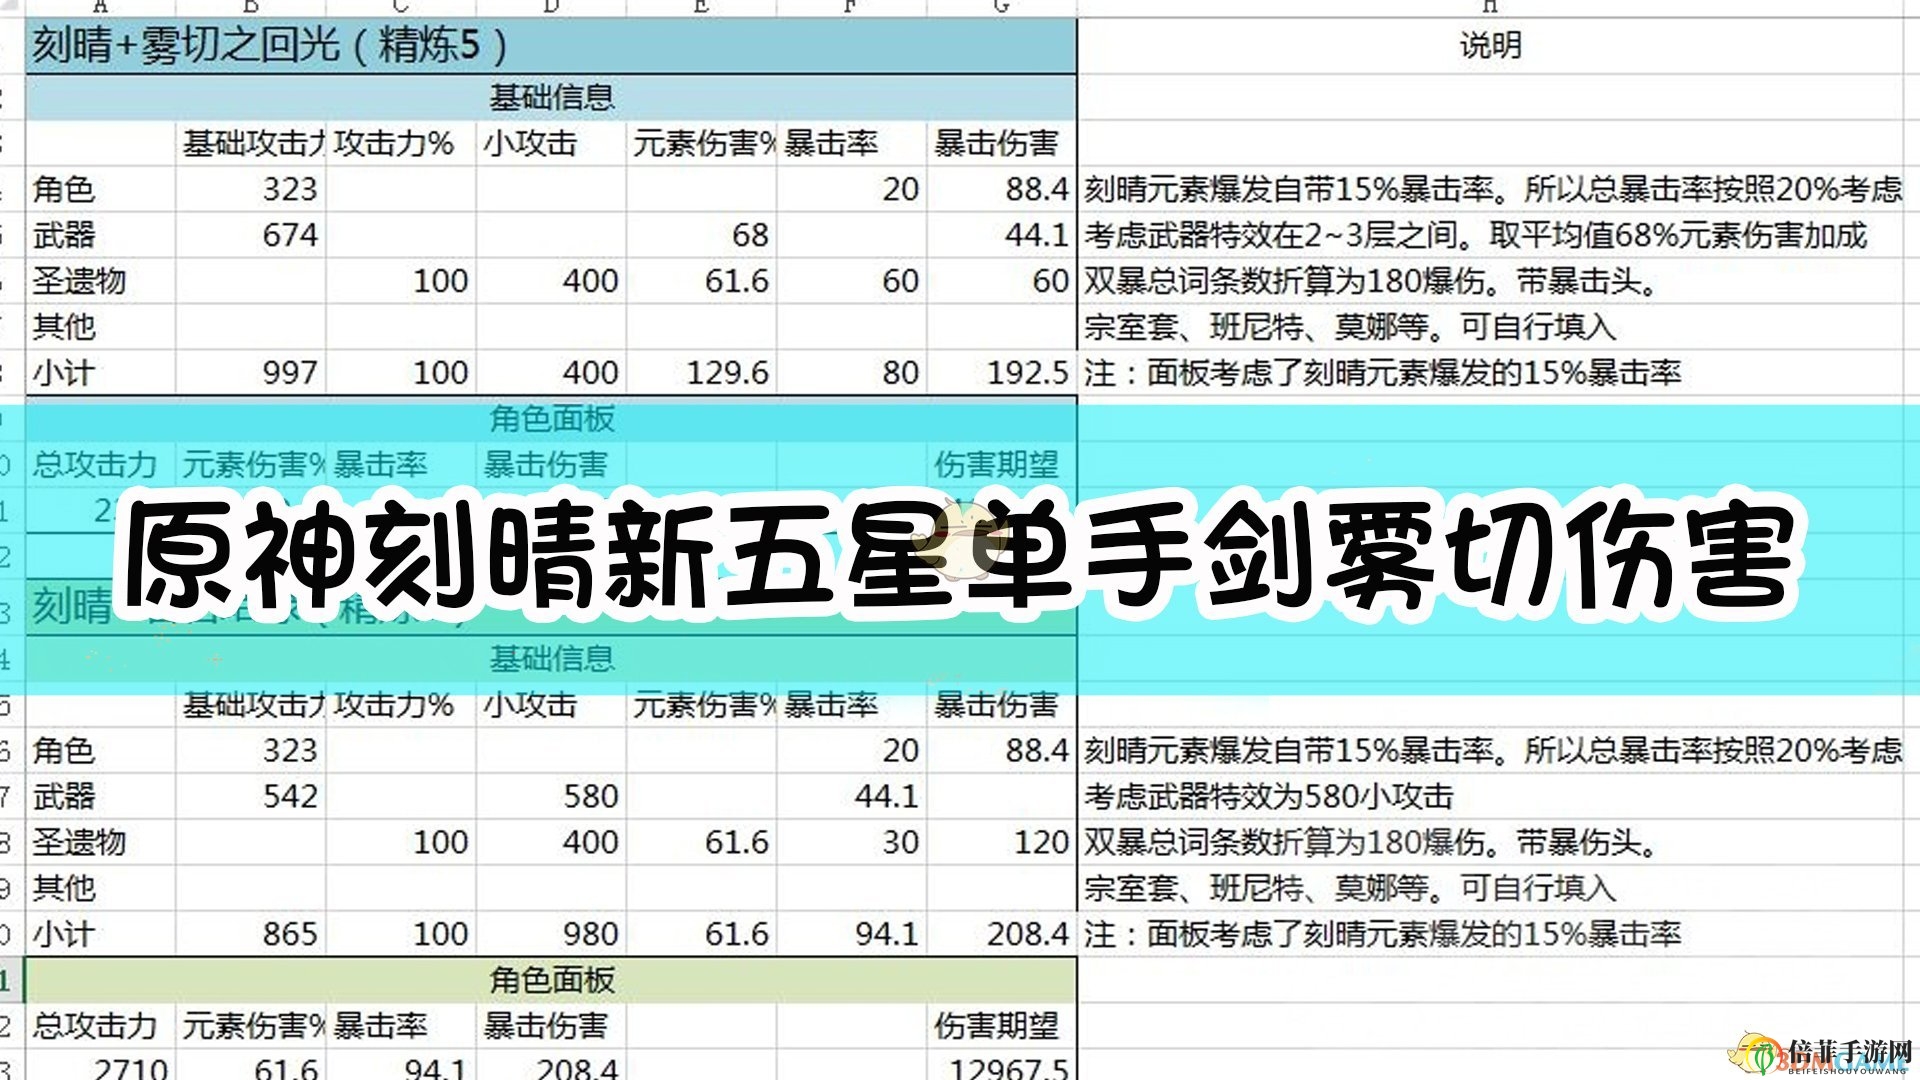Click cell with elemental damage 68

(x=702, y=236)
